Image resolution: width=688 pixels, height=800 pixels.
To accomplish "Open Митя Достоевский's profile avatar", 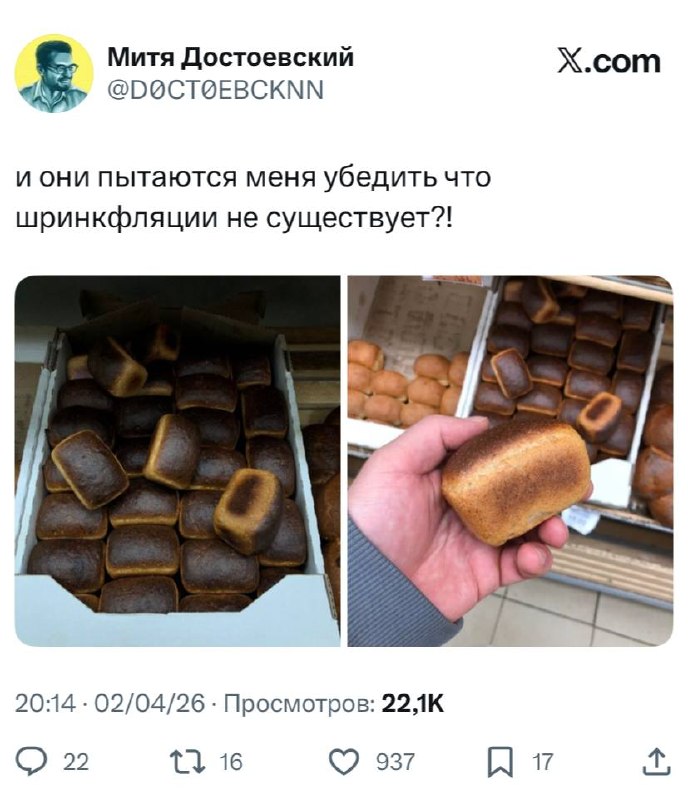I will 54,73.
